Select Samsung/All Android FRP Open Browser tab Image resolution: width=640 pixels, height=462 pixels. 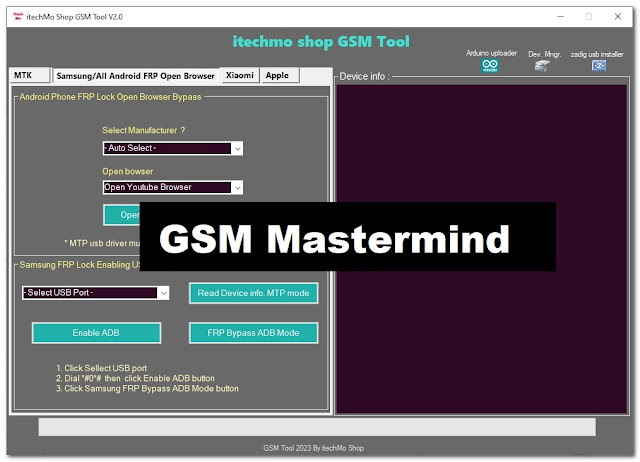pos(136,76)
